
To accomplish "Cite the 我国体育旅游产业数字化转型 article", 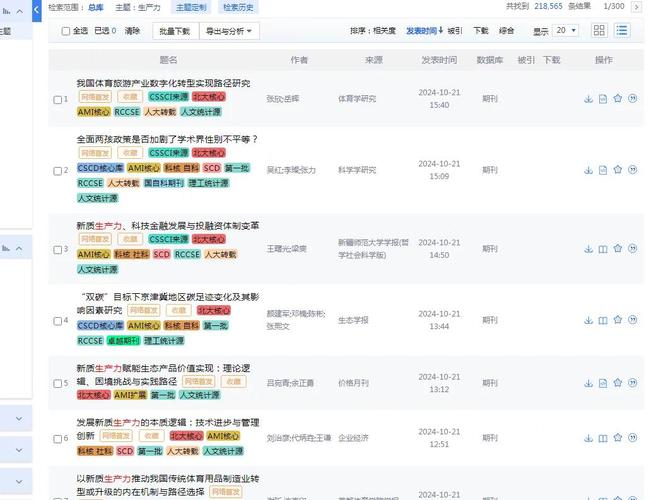I will coord(632,99).
